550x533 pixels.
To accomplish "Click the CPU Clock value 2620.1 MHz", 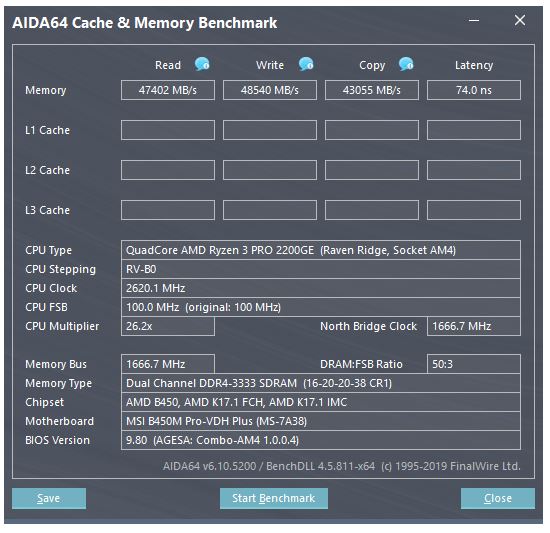I will pos(321,288).
